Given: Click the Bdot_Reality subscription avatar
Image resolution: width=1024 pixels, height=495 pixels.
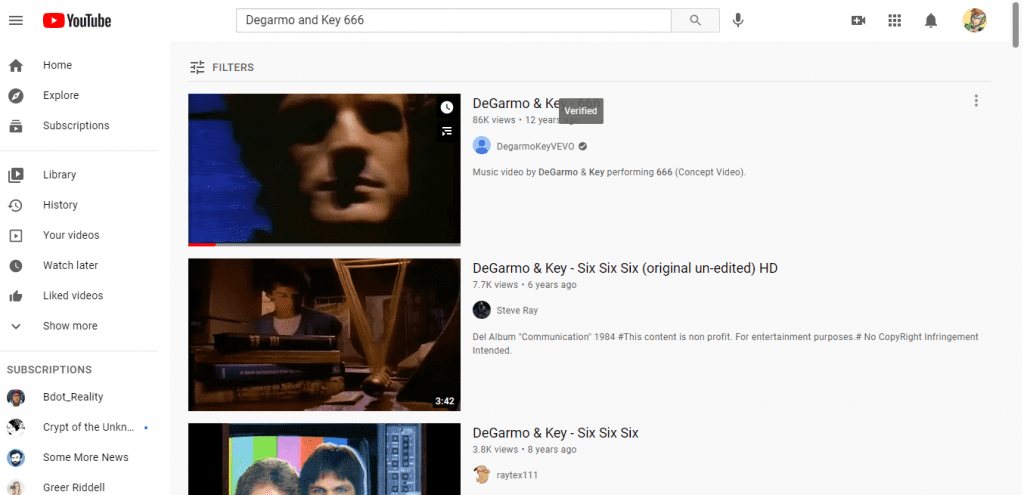Looking at the screenshot, I should 16,397.
